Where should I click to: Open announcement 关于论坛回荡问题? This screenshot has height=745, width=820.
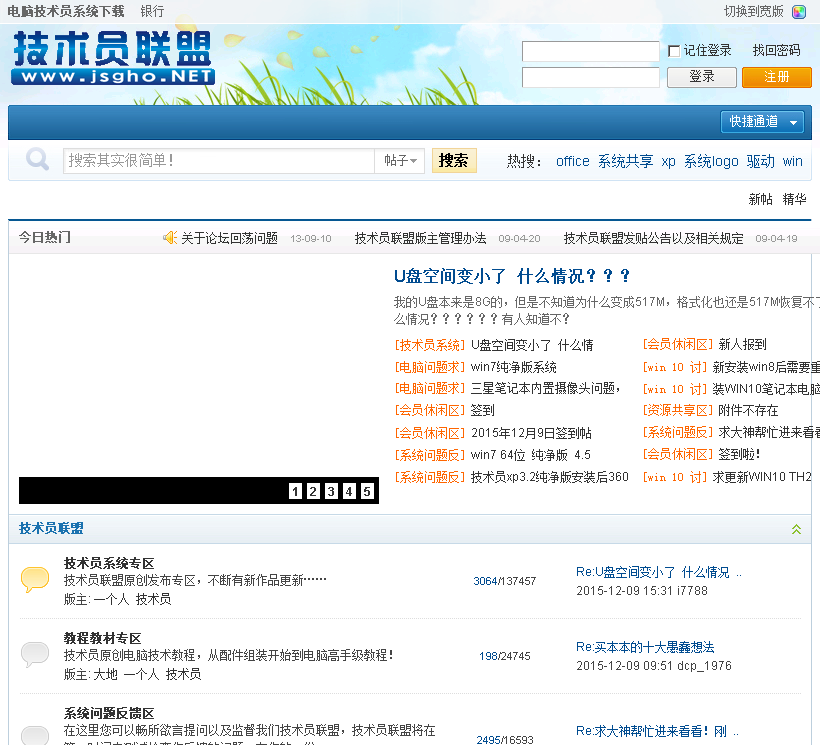click(229, 238)
